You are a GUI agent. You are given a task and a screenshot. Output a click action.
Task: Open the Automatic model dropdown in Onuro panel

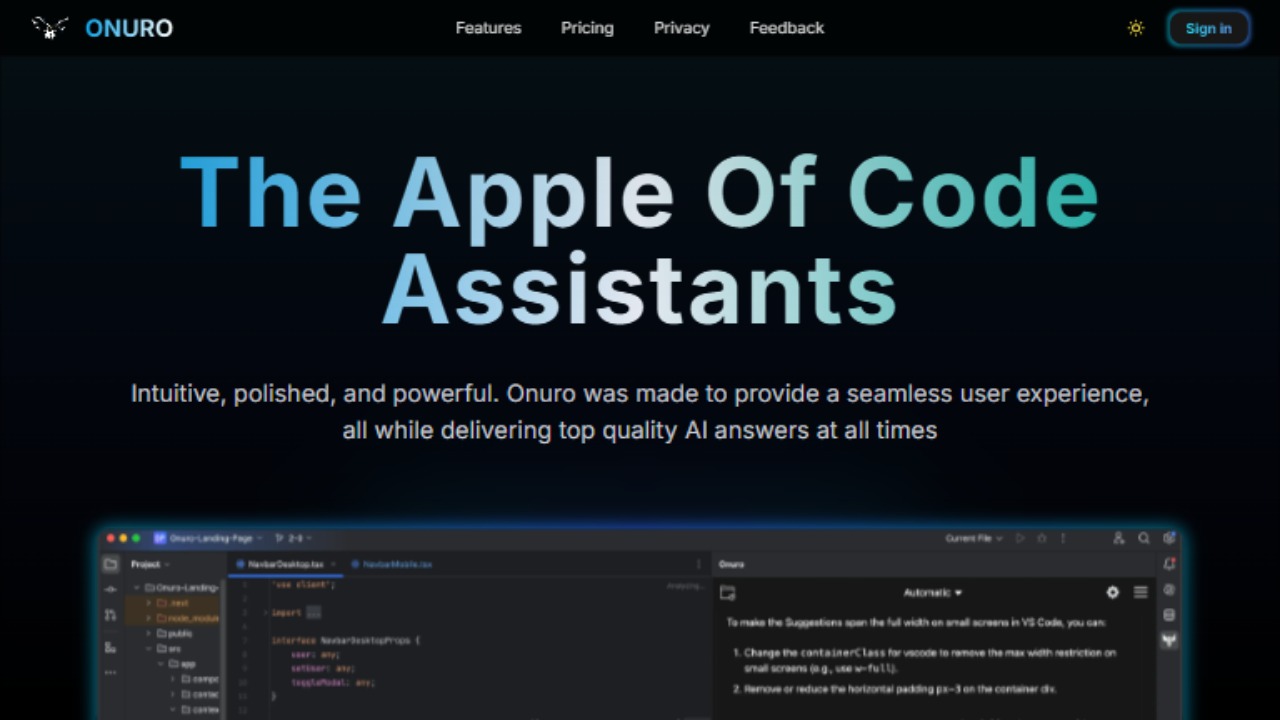[x=932, y=593]
